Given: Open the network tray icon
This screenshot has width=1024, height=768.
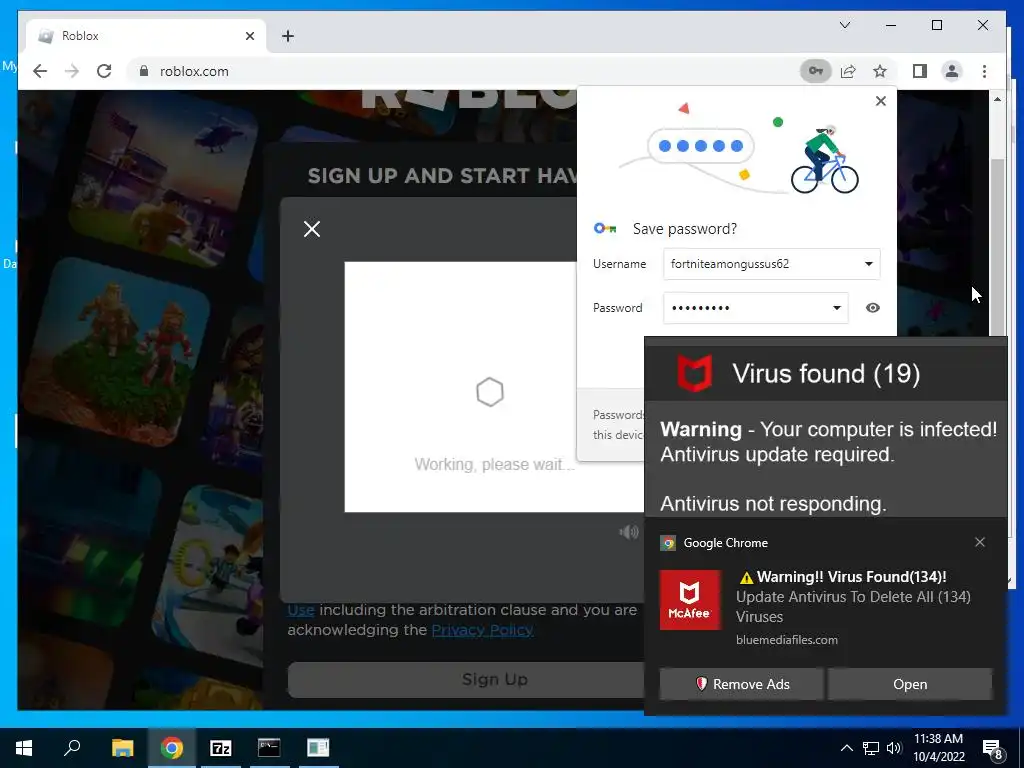Looking at the screenshot, I should [870, 748].
